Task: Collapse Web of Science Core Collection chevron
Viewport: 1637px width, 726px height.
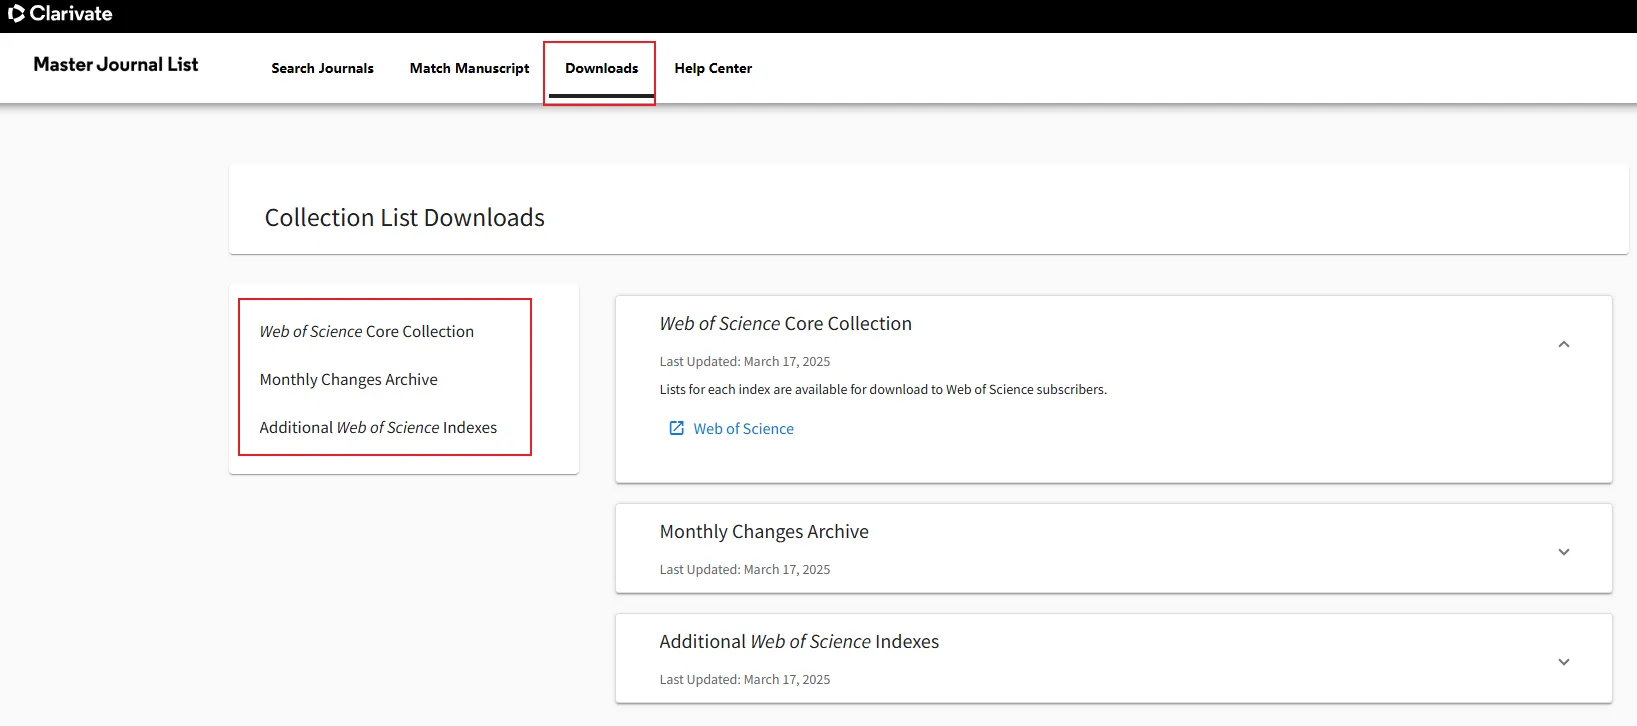Action: [1563, 344]
